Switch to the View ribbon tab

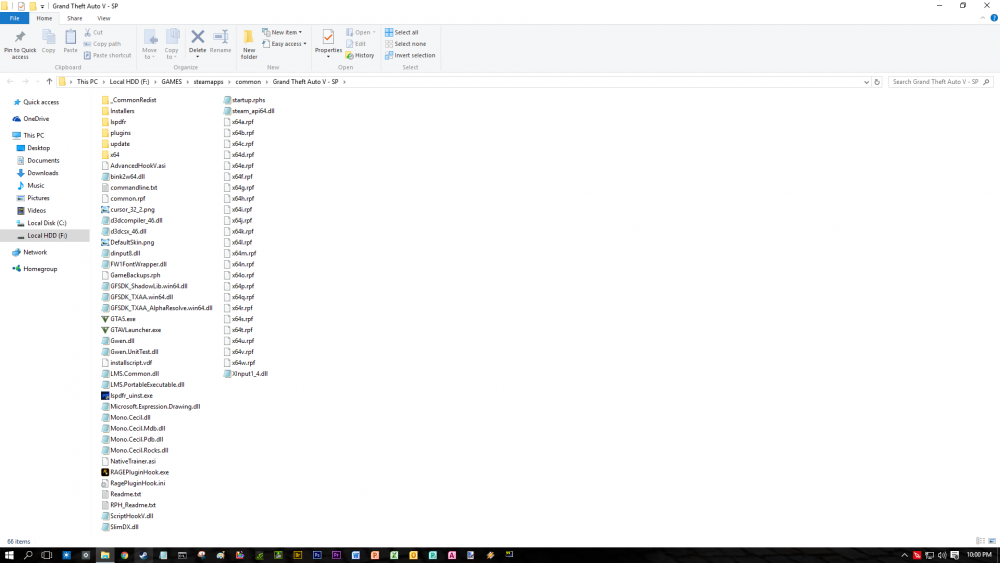point(103,18)
